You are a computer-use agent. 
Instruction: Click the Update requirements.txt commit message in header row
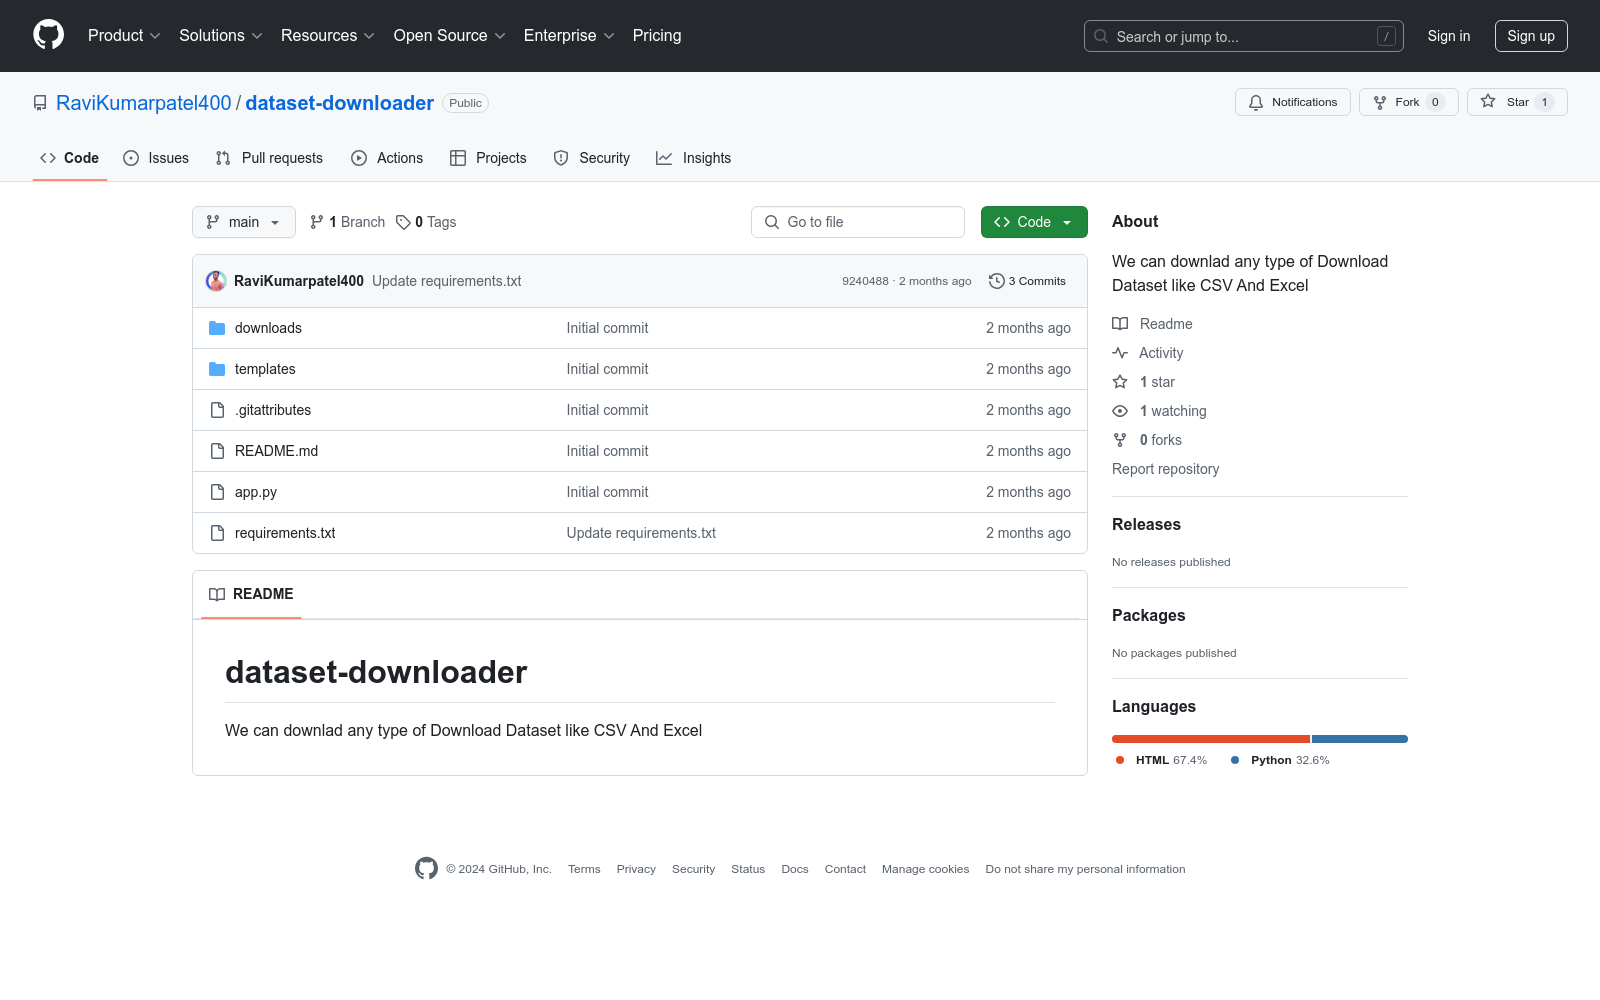point(447,281)
